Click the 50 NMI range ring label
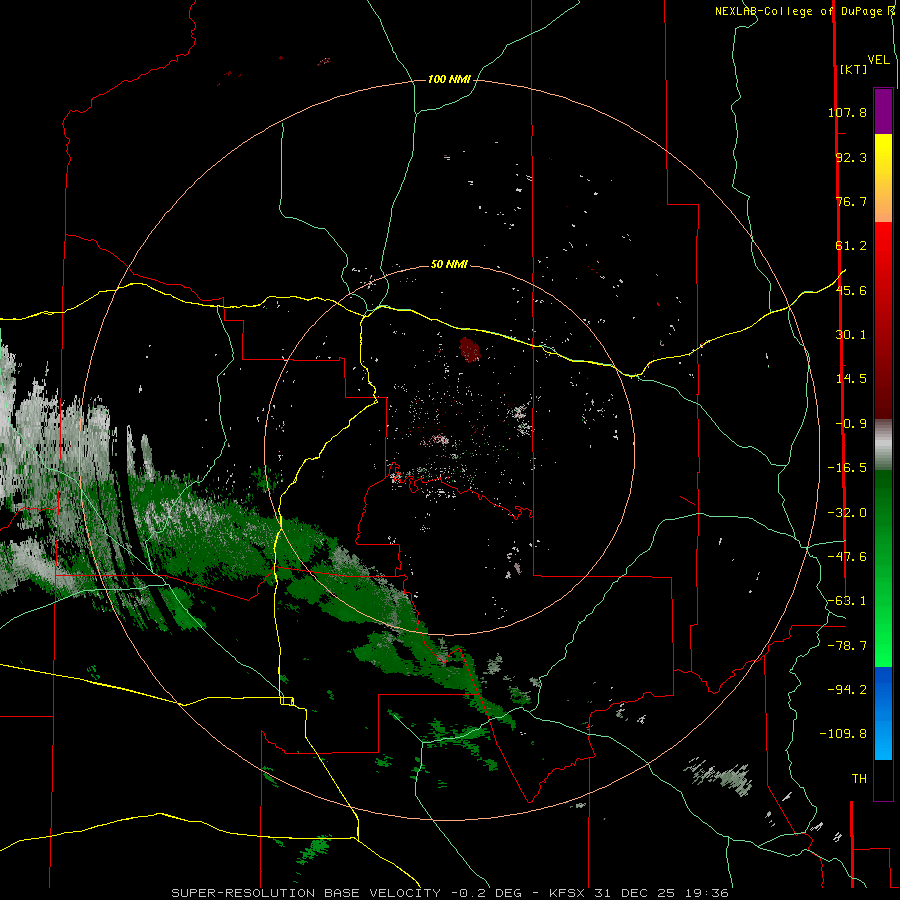 point(449,264)
